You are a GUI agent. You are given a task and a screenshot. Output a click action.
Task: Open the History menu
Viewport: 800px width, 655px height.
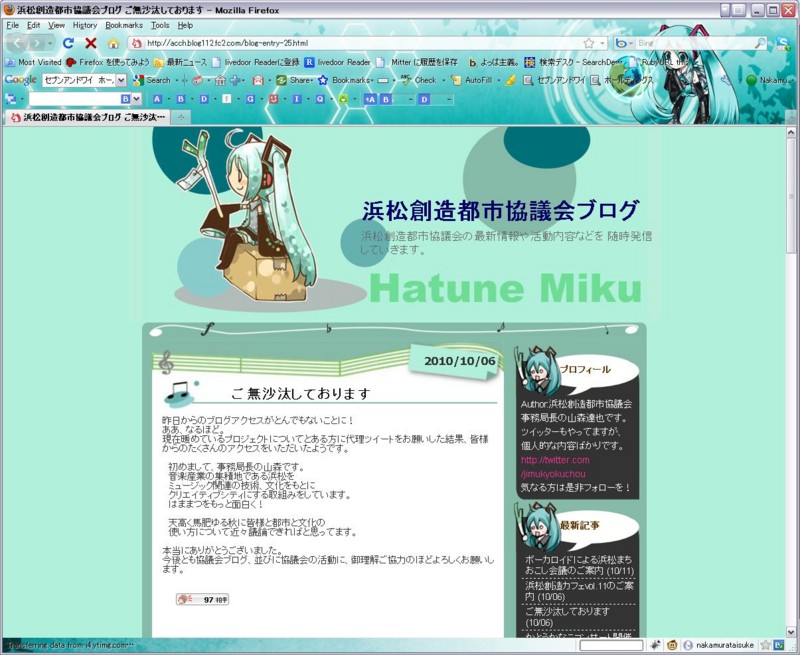[85, 25]
